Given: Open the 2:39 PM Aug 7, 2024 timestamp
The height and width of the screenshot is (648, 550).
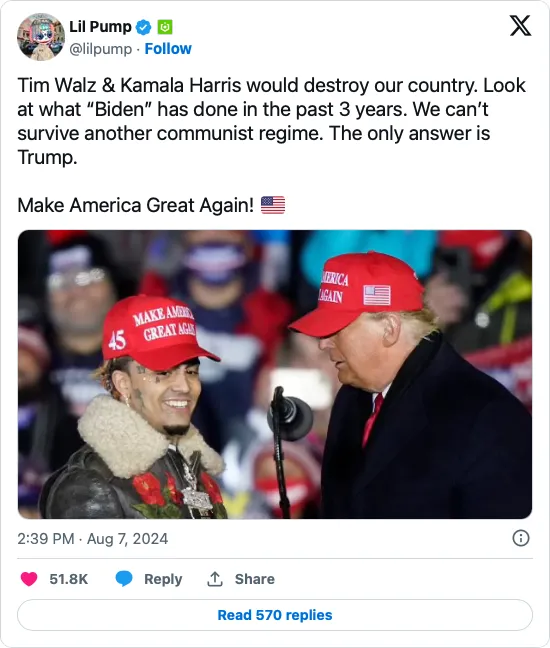Looking at the screenshot, I should point(93,539).
